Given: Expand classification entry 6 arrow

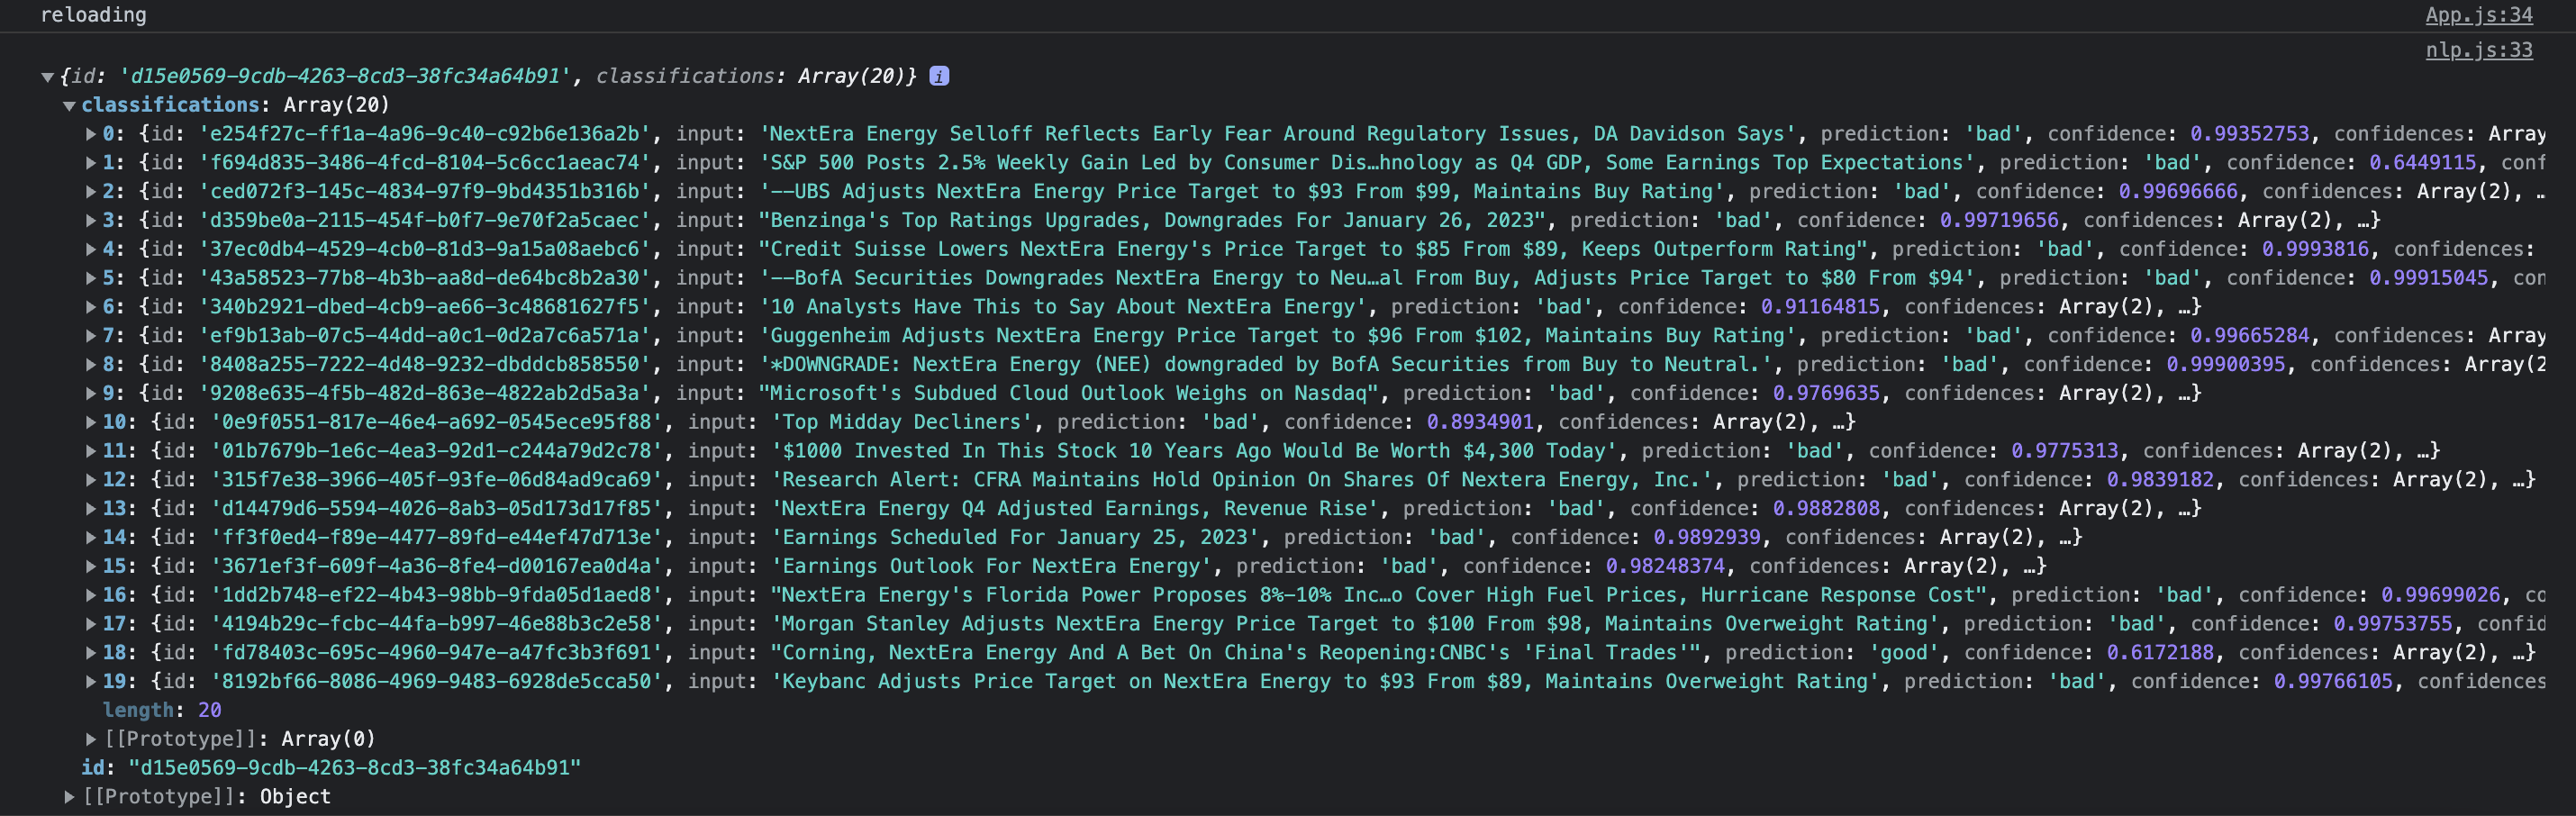Looking at the screenshot, I should pyautogui.click(x=91, y=307).
